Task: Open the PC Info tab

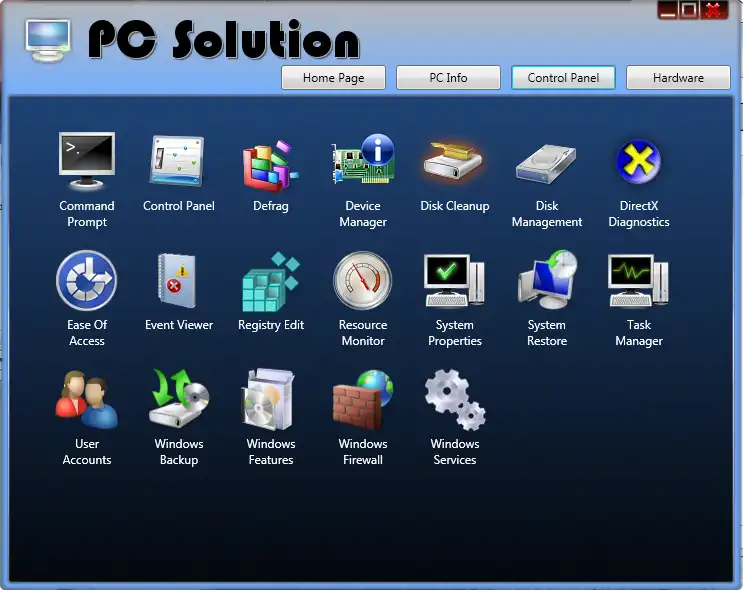Action: (x=448, y=78)
